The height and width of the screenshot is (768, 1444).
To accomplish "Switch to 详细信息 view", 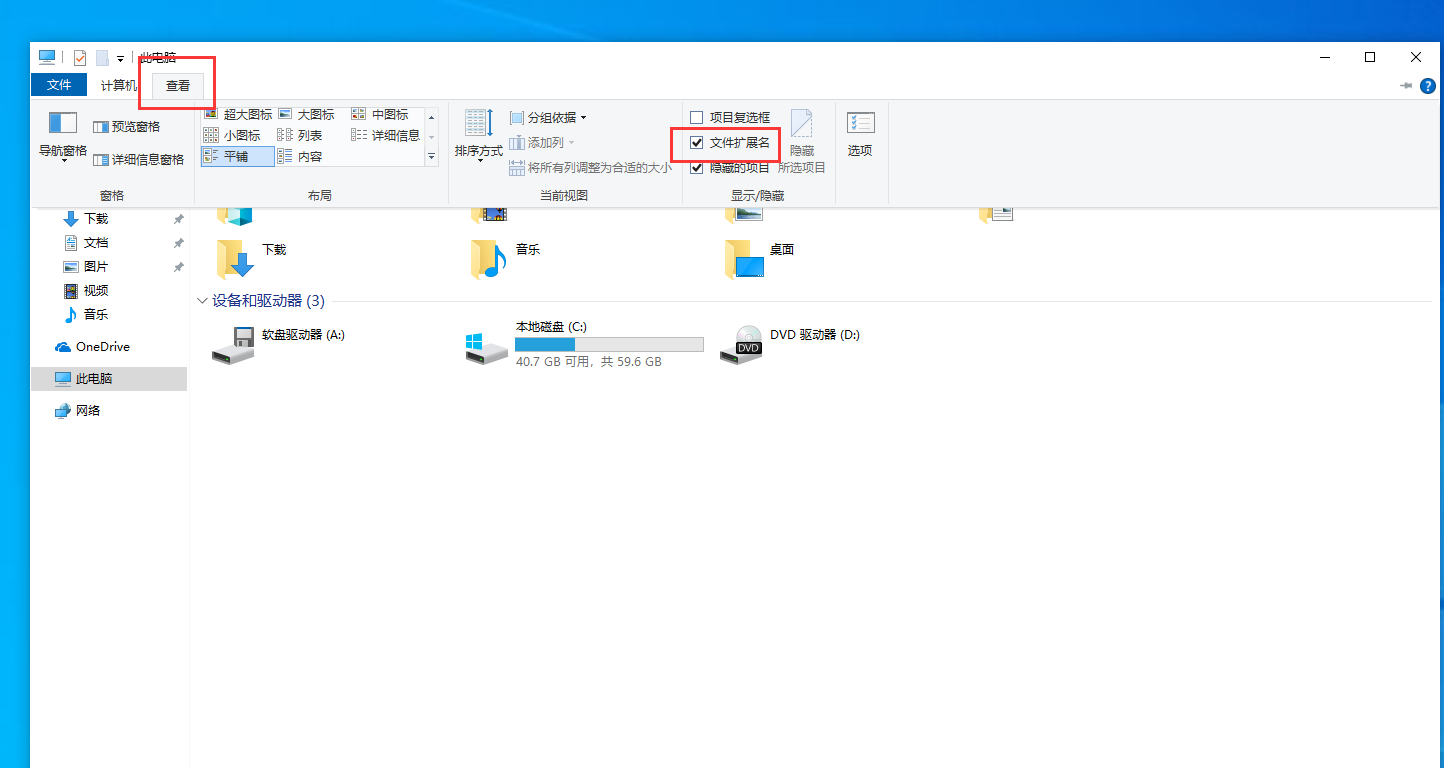I will [x=384, y=134].
